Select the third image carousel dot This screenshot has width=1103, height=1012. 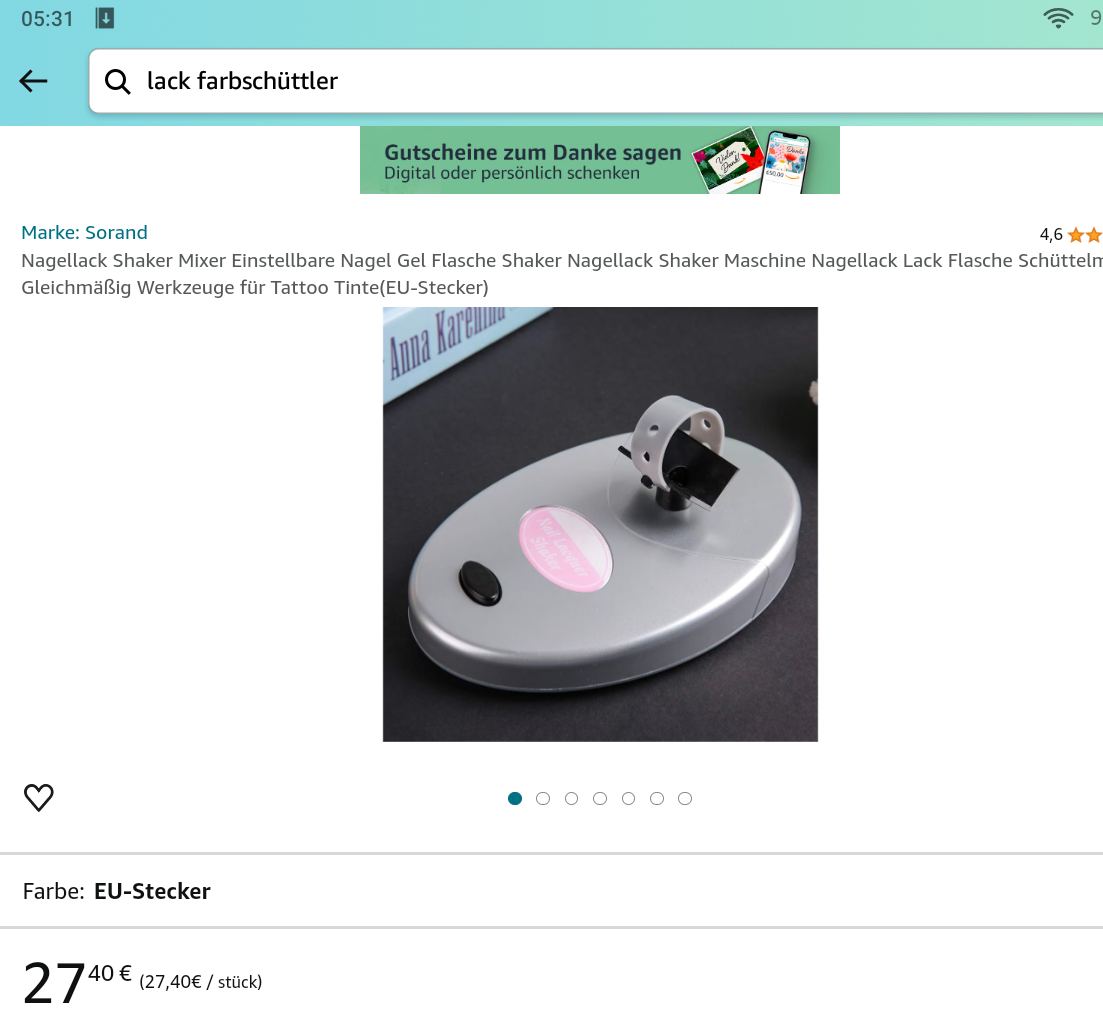571,798
